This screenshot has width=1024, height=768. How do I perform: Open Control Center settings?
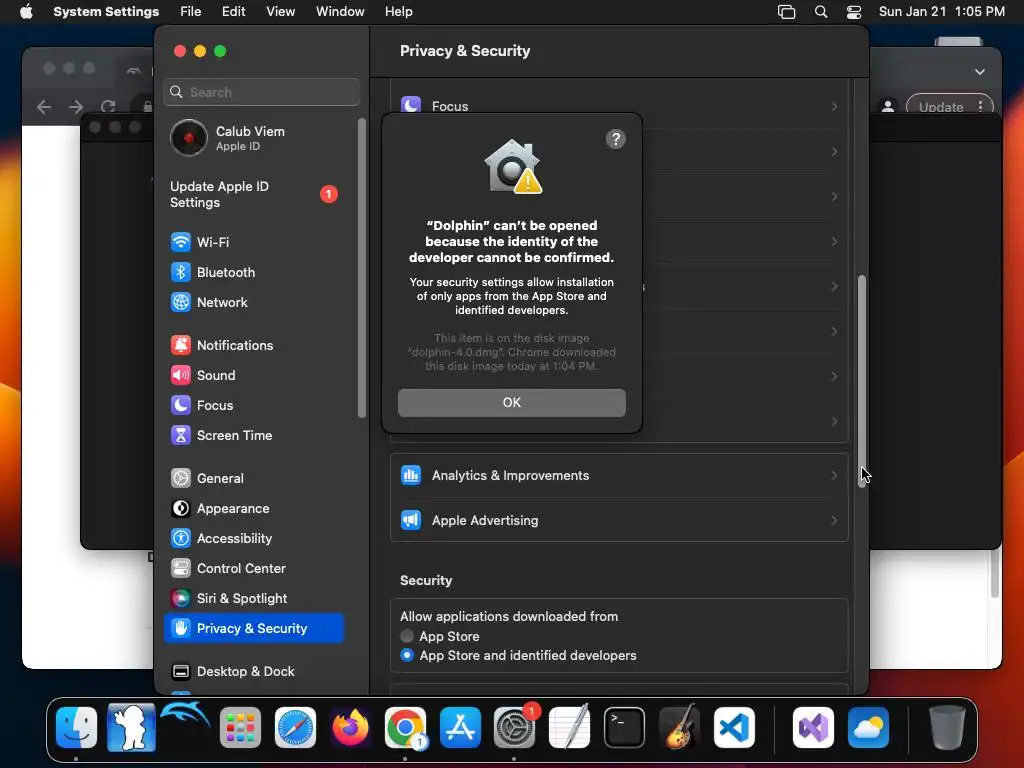click(x=253, y=569)
